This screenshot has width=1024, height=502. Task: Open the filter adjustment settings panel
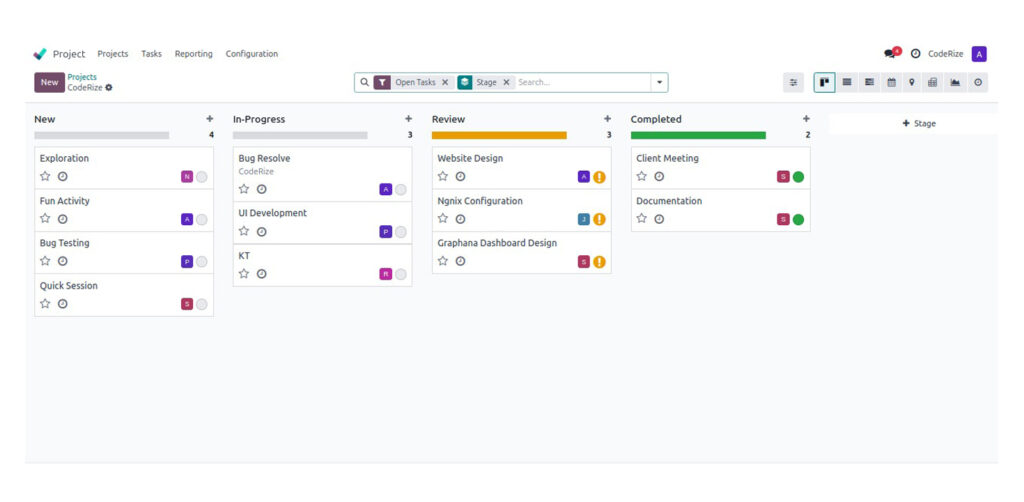tap(794, 82)
